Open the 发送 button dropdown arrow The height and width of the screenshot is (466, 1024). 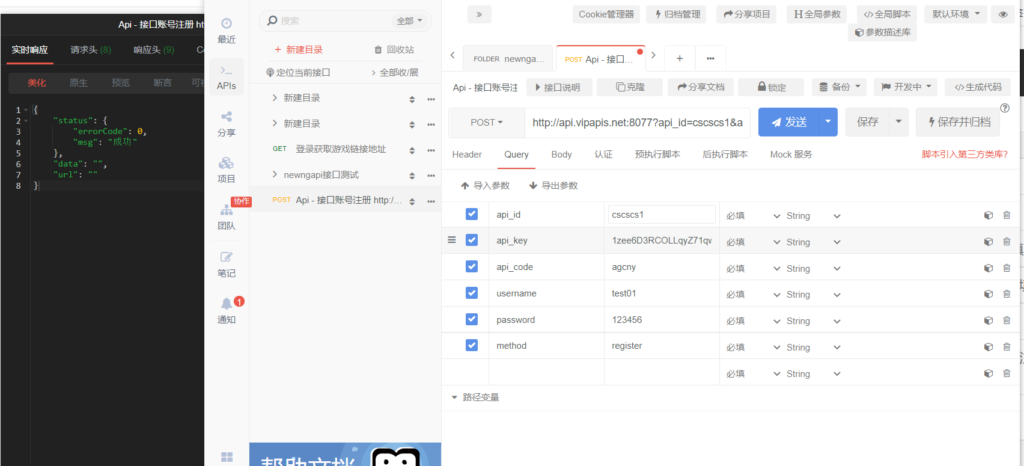pyautogui.click(x=829, y=122)
